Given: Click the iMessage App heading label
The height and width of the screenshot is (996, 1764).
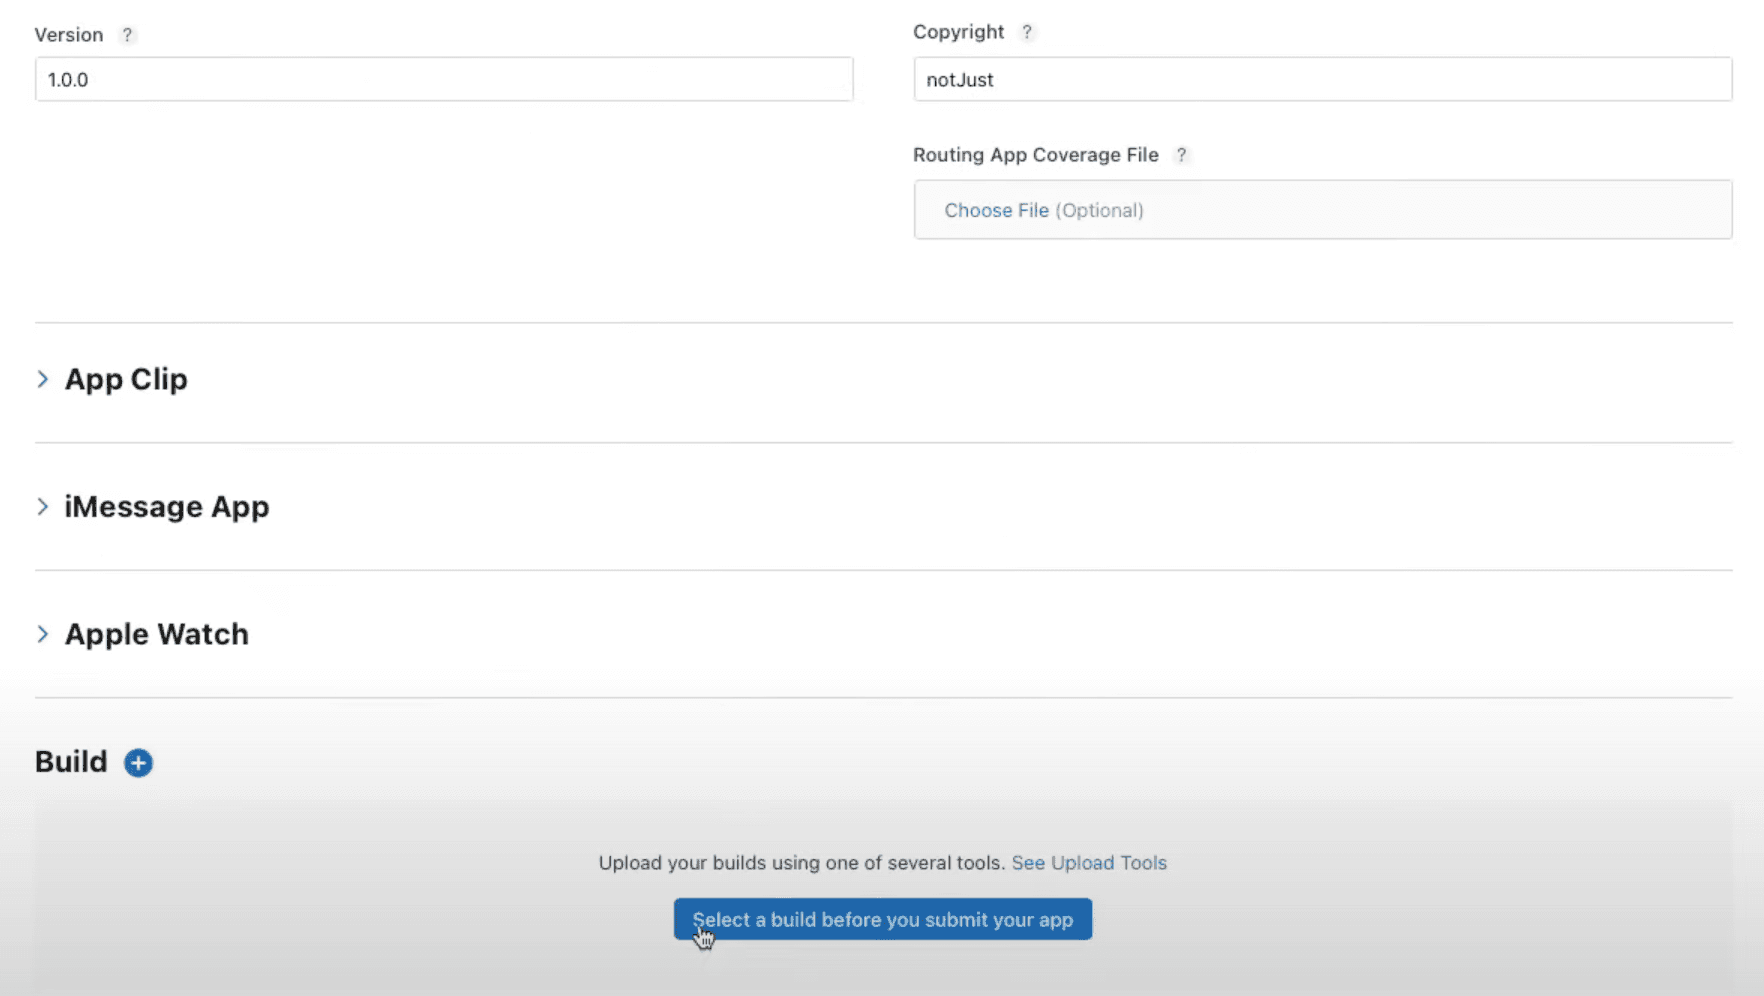Looking at the screenshot, I should tap(166, 506).
